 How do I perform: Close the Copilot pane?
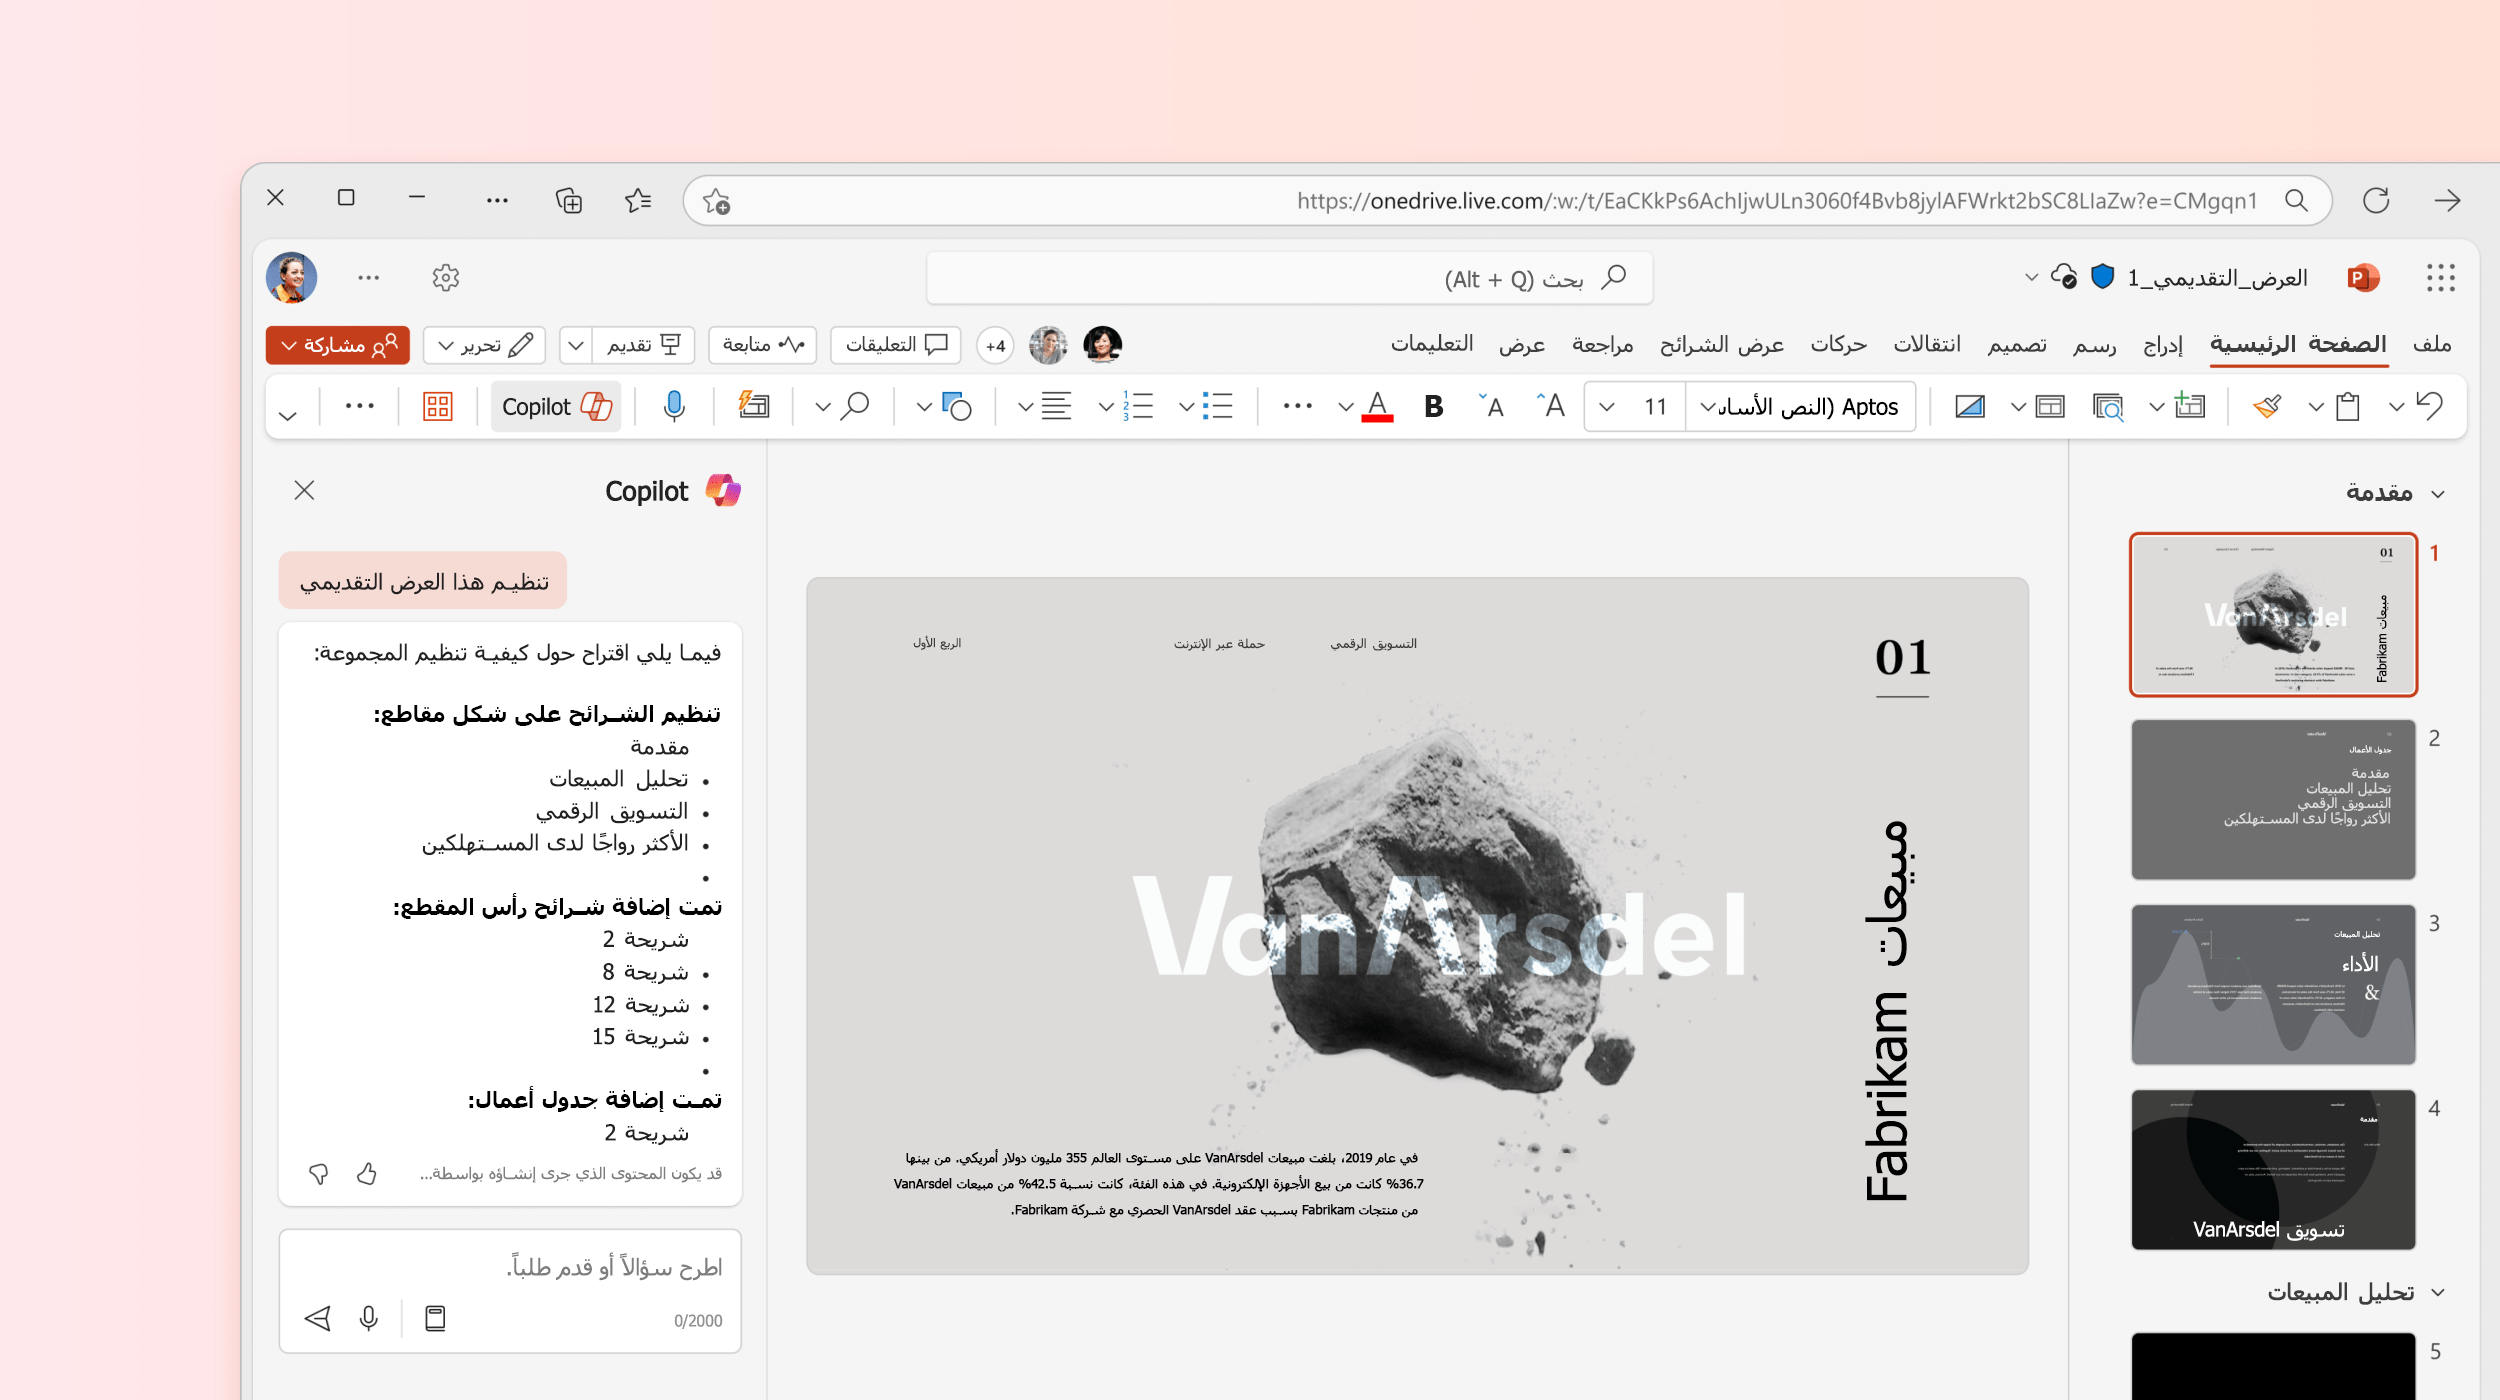click(304, 491)
